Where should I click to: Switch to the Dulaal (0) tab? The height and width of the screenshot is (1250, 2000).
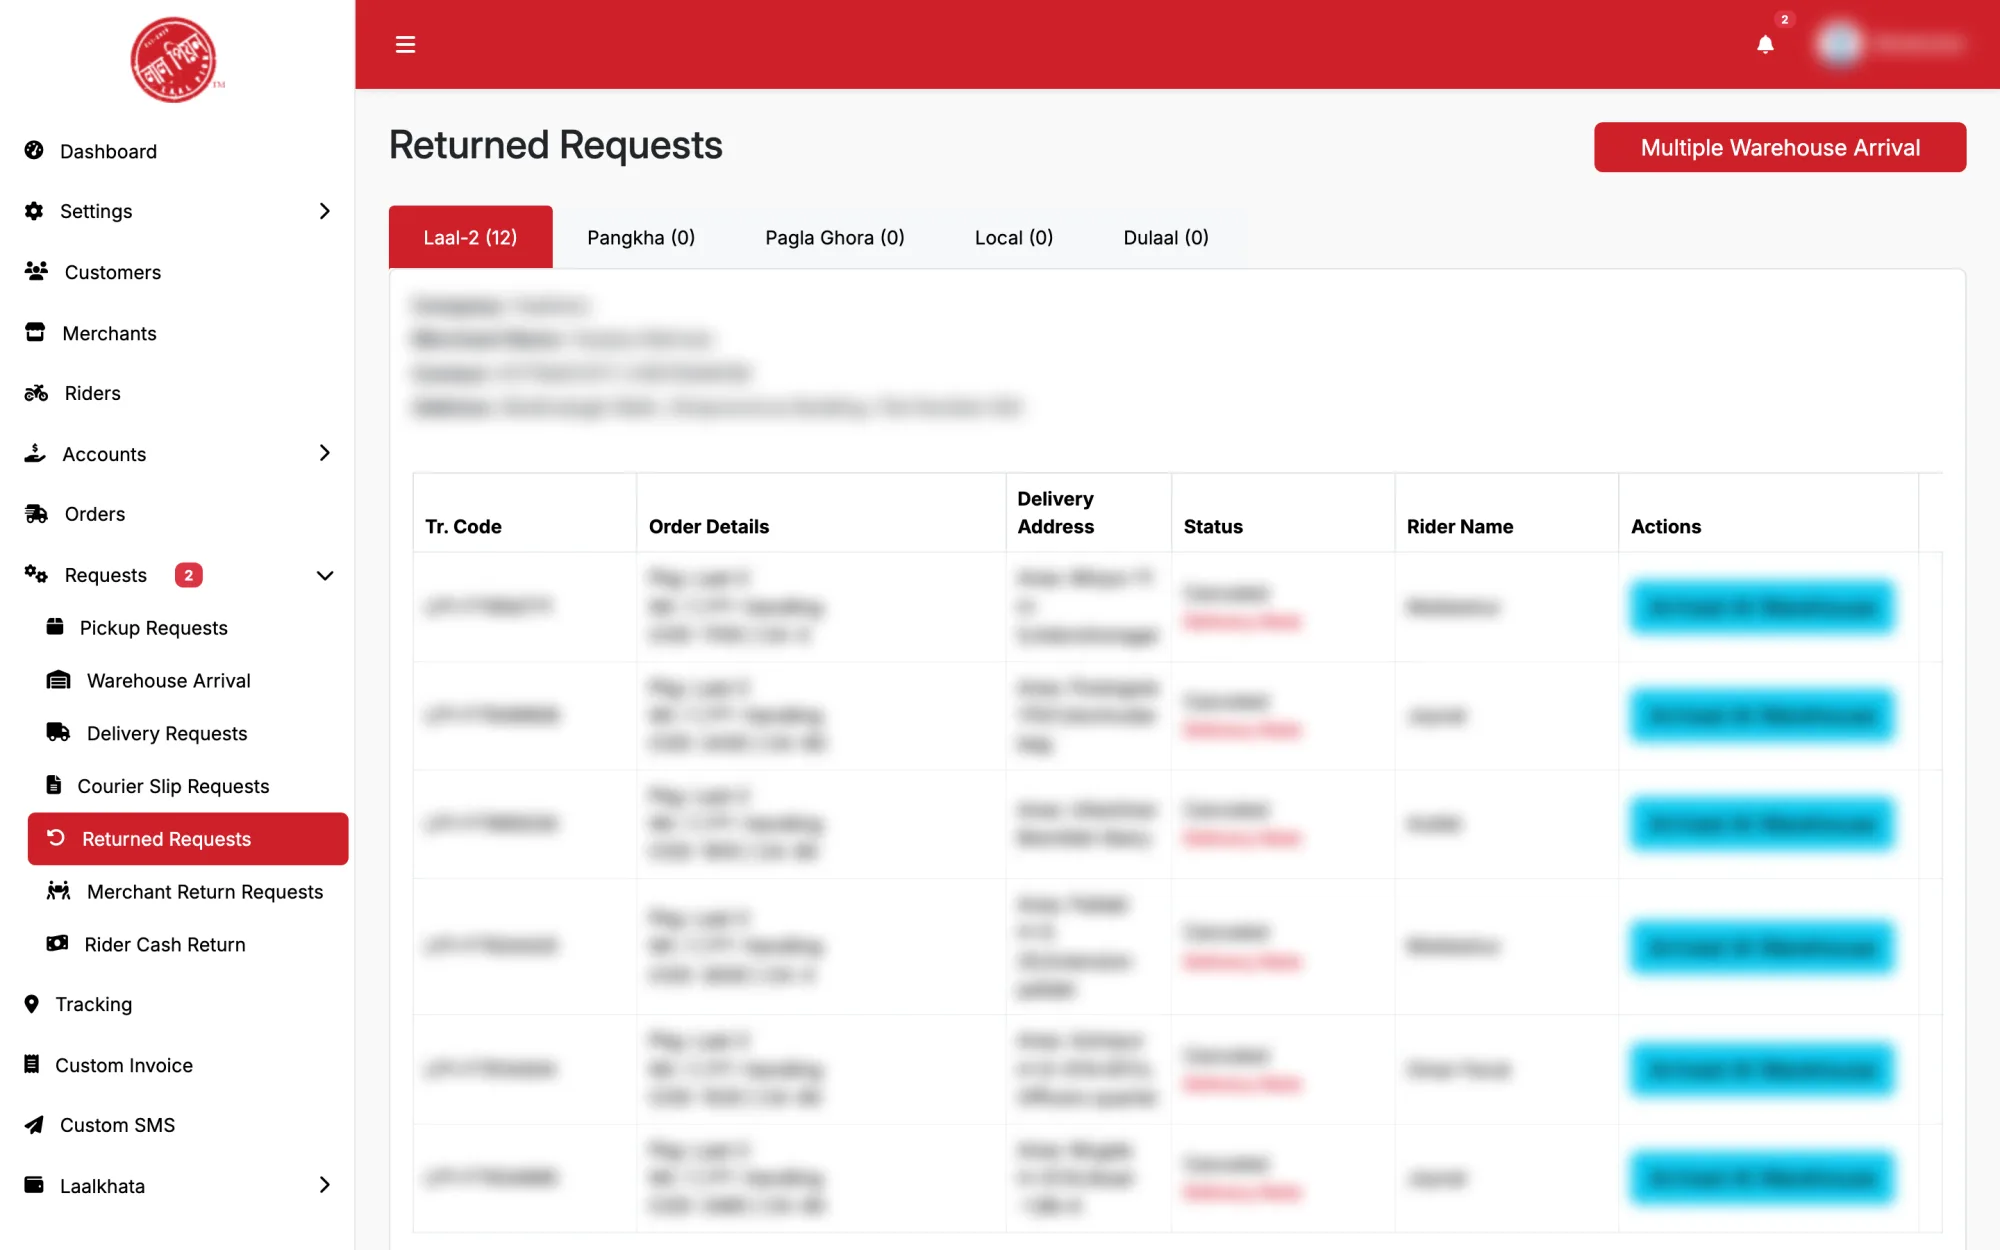1166,237
